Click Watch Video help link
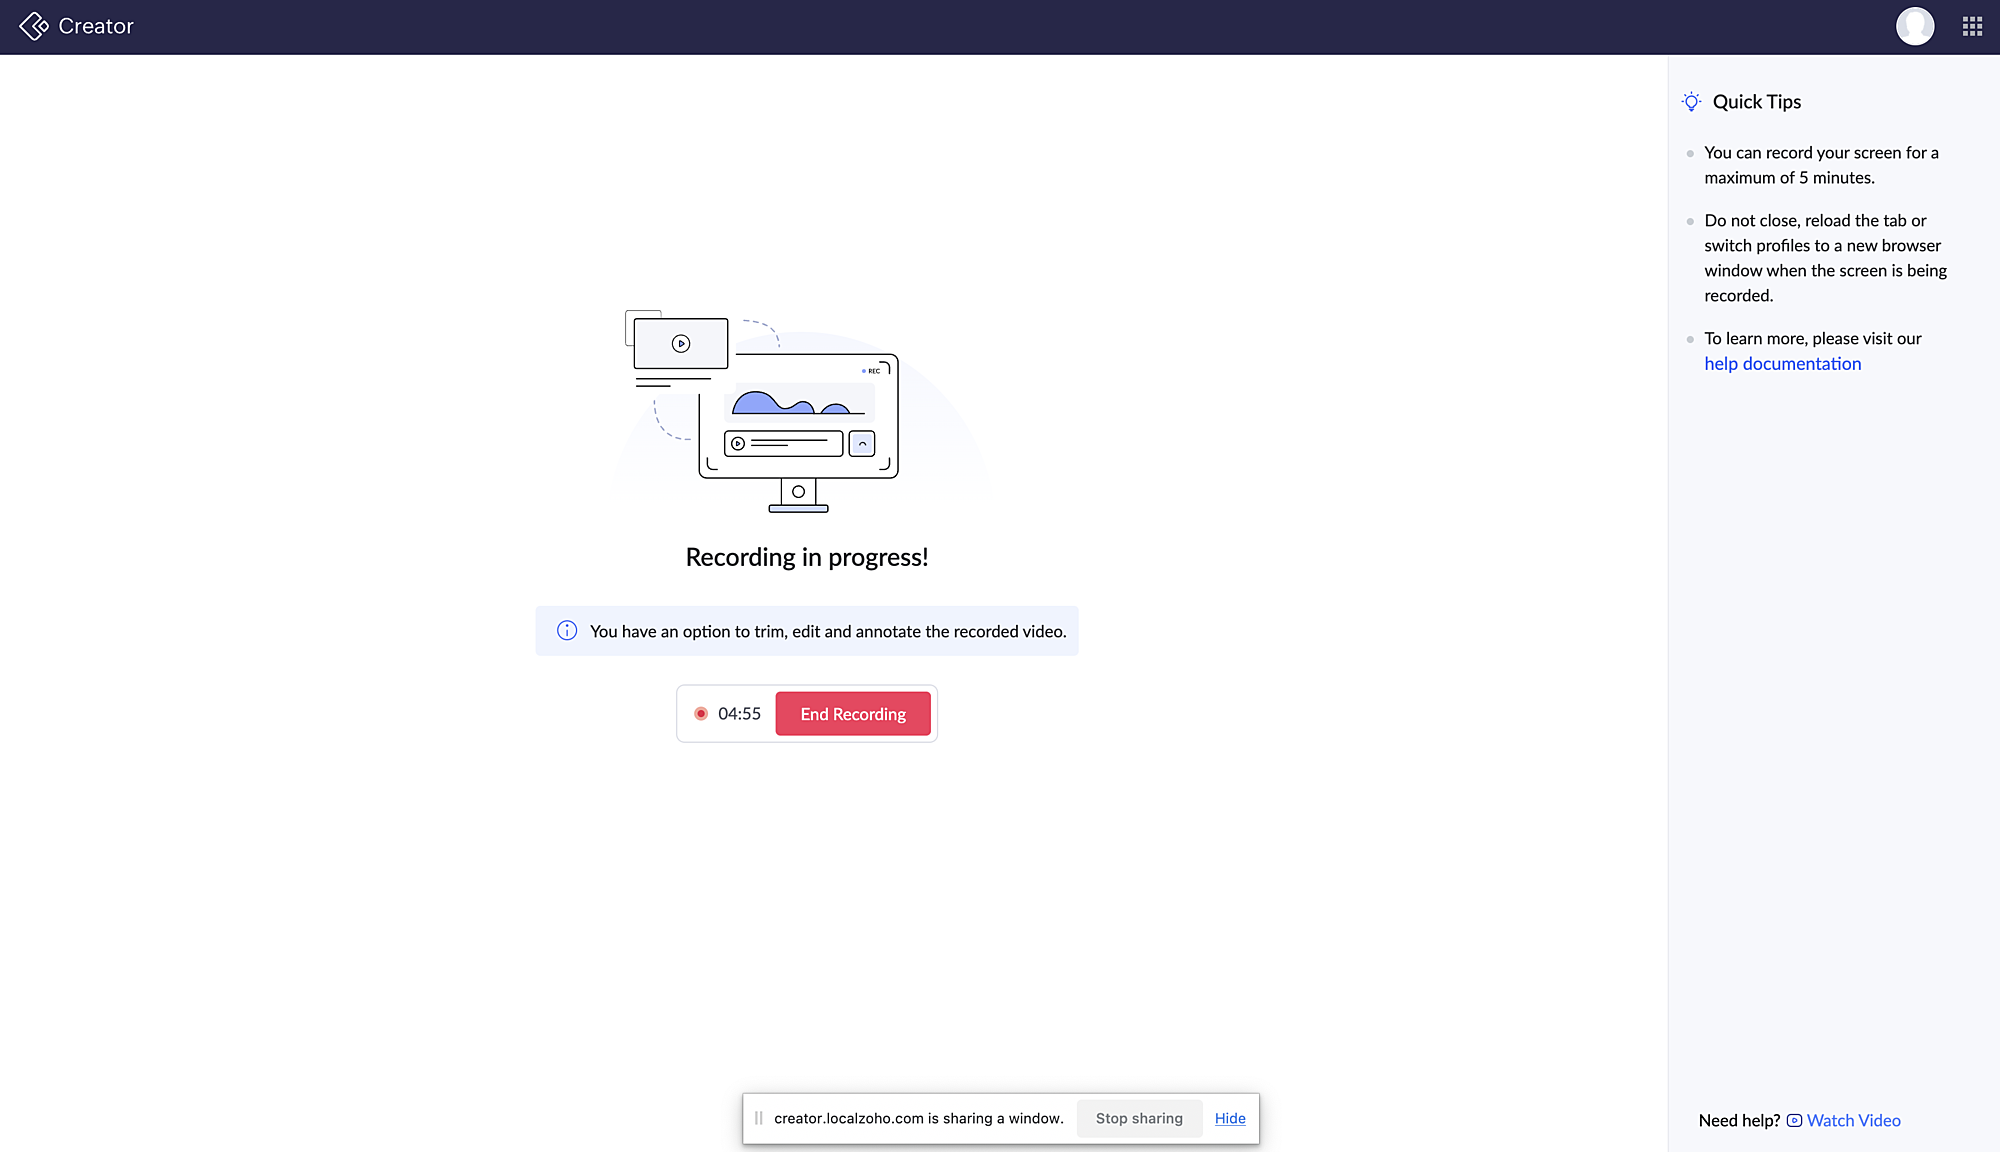Viewport: 2000px width, 1152px height. tap(1854, 1119)
